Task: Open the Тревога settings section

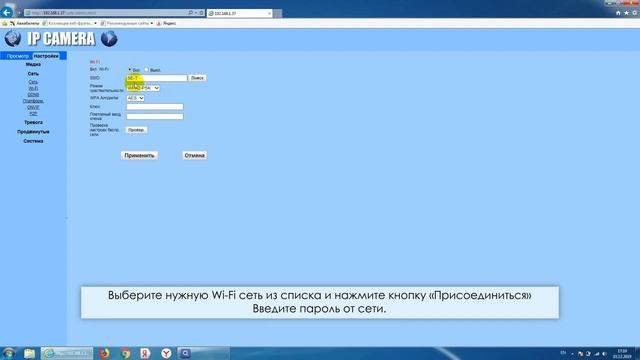Action: pos(33,122)
